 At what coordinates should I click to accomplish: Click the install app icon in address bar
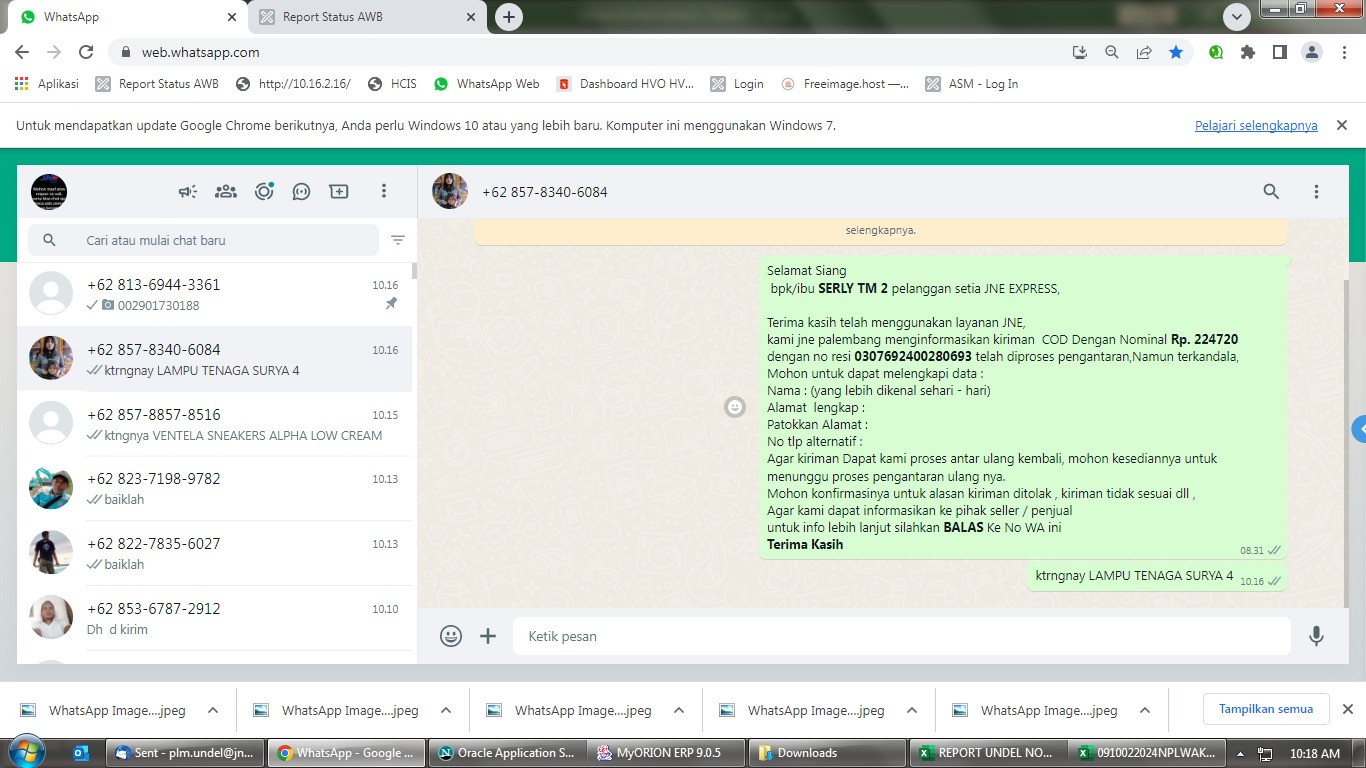(x=1079, y=52)
